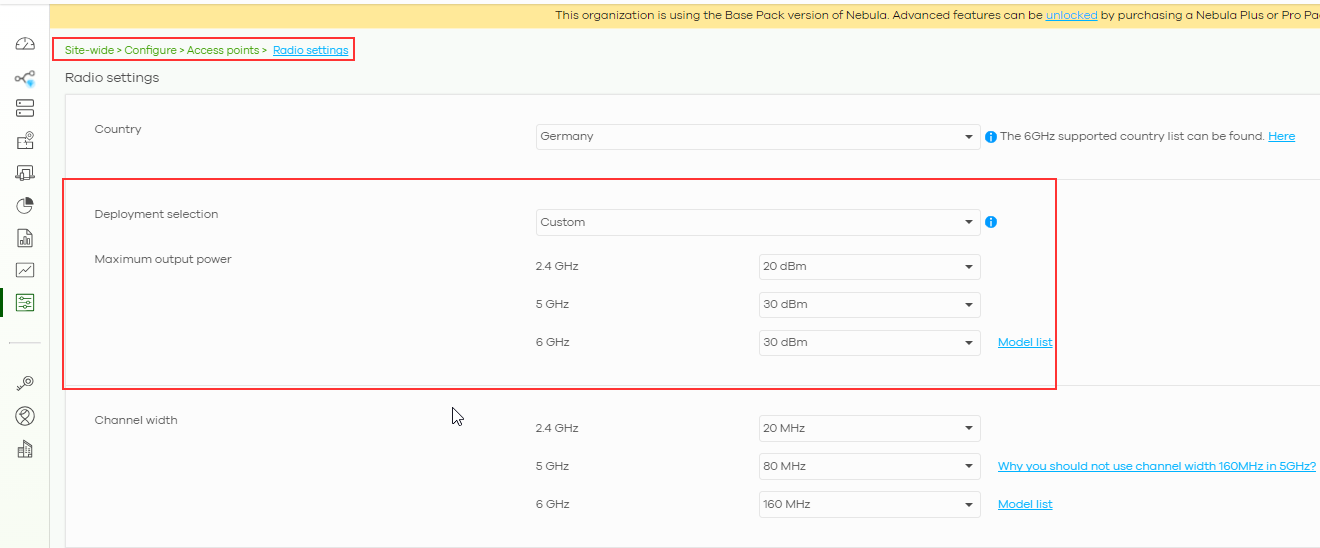This screenshot has height=548, width=1320.
Task: Open the report document icon in sidebar
Action: (25, 238)
